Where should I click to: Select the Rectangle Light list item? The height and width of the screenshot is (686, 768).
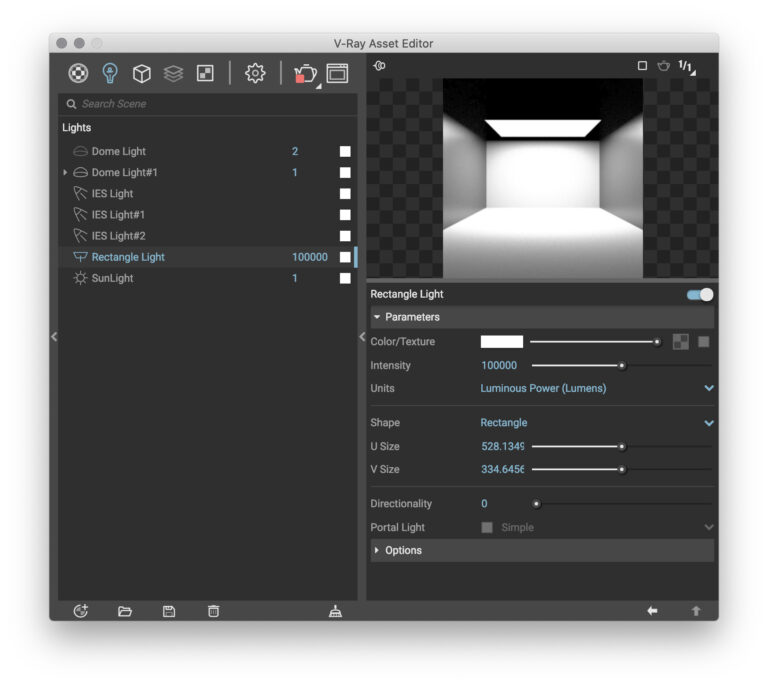click(207, 257)
